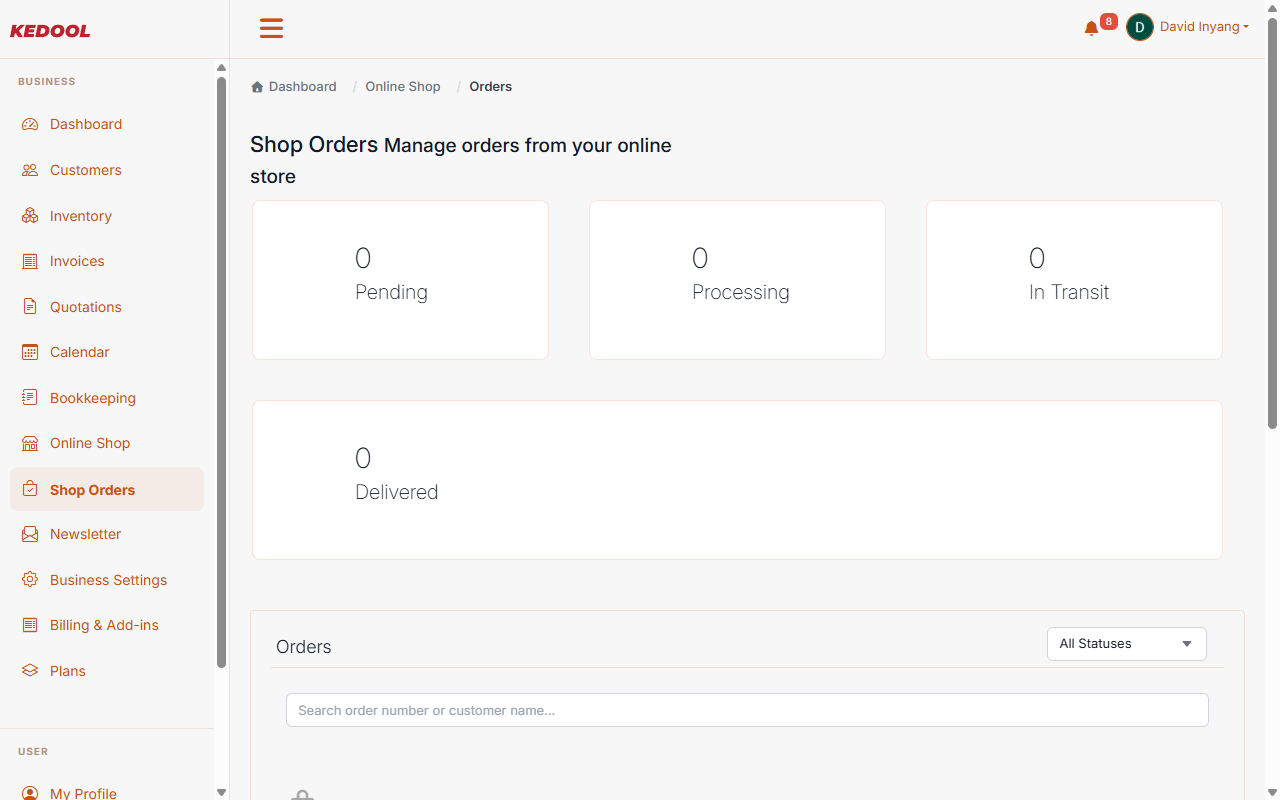Open Business Settings from sidebar
Image resolution: width=1280 pixels, height=800 pixels.
(109, 580)
